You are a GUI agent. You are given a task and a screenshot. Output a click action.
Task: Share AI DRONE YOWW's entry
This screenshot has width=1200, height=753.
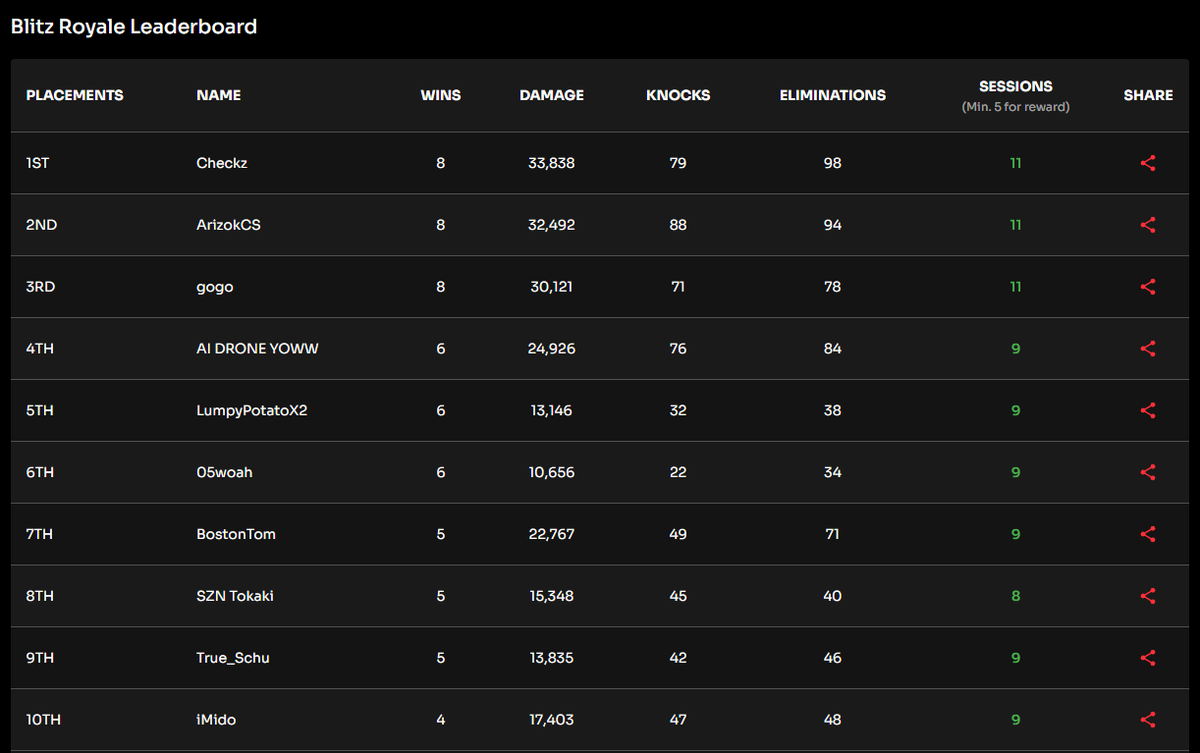(1148, 349)
